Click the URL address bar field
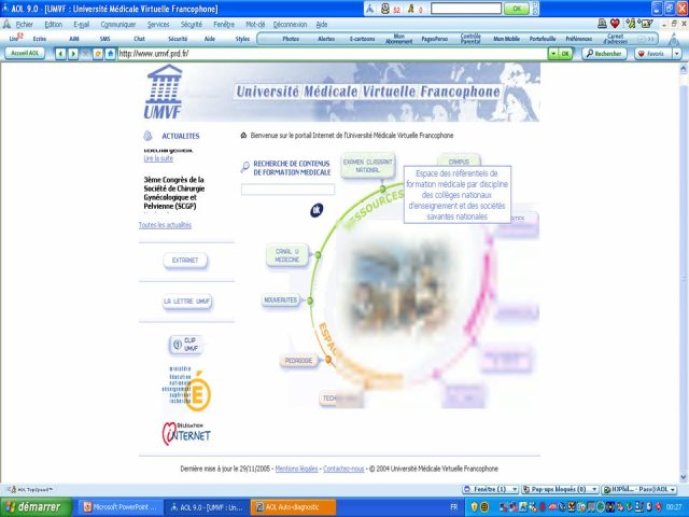Screen dimensions: 689x517 [x=332, y=54]
